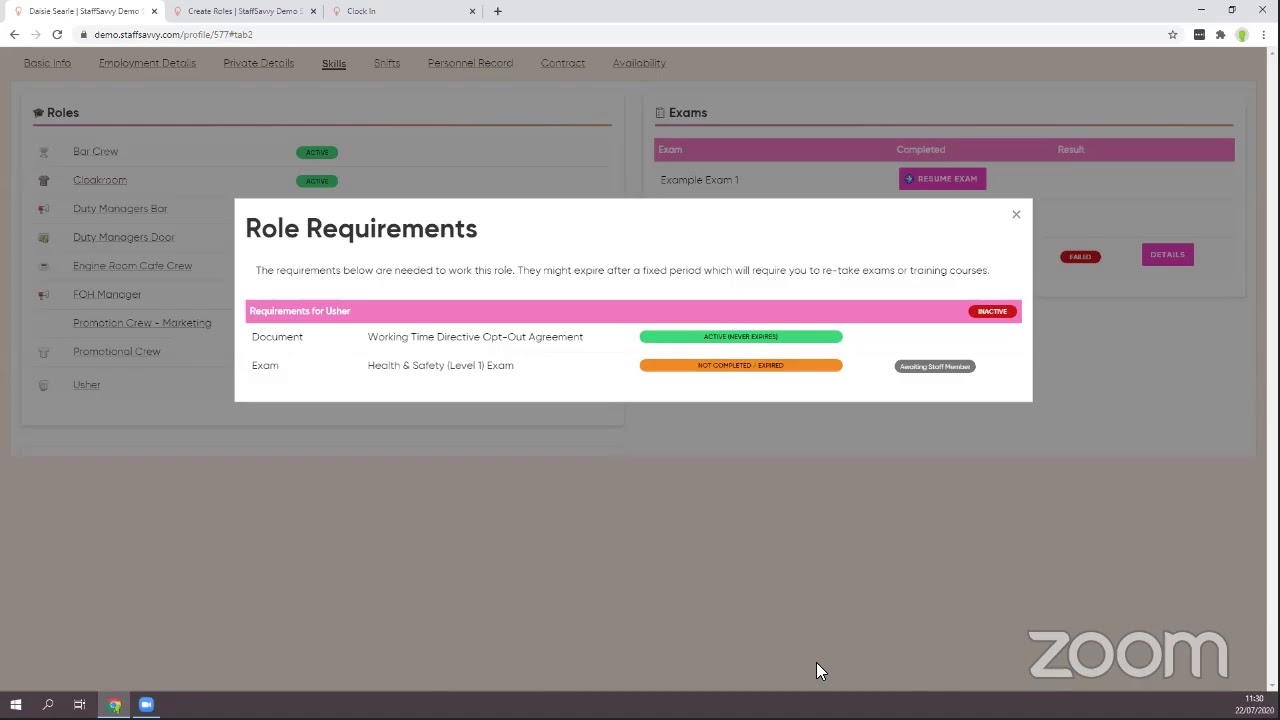Open Zoom from the taskbar
1280x720 pixels.
[146, 705]
